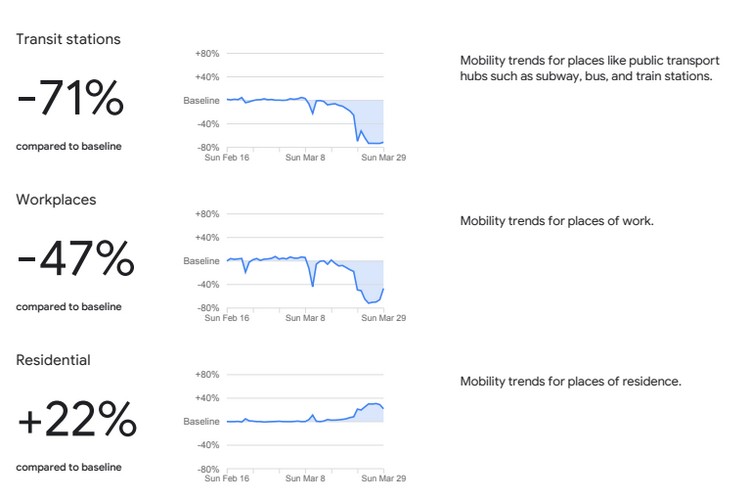
Task: Click the Baseline axis label on Workplaces chart
Action: 202,261
